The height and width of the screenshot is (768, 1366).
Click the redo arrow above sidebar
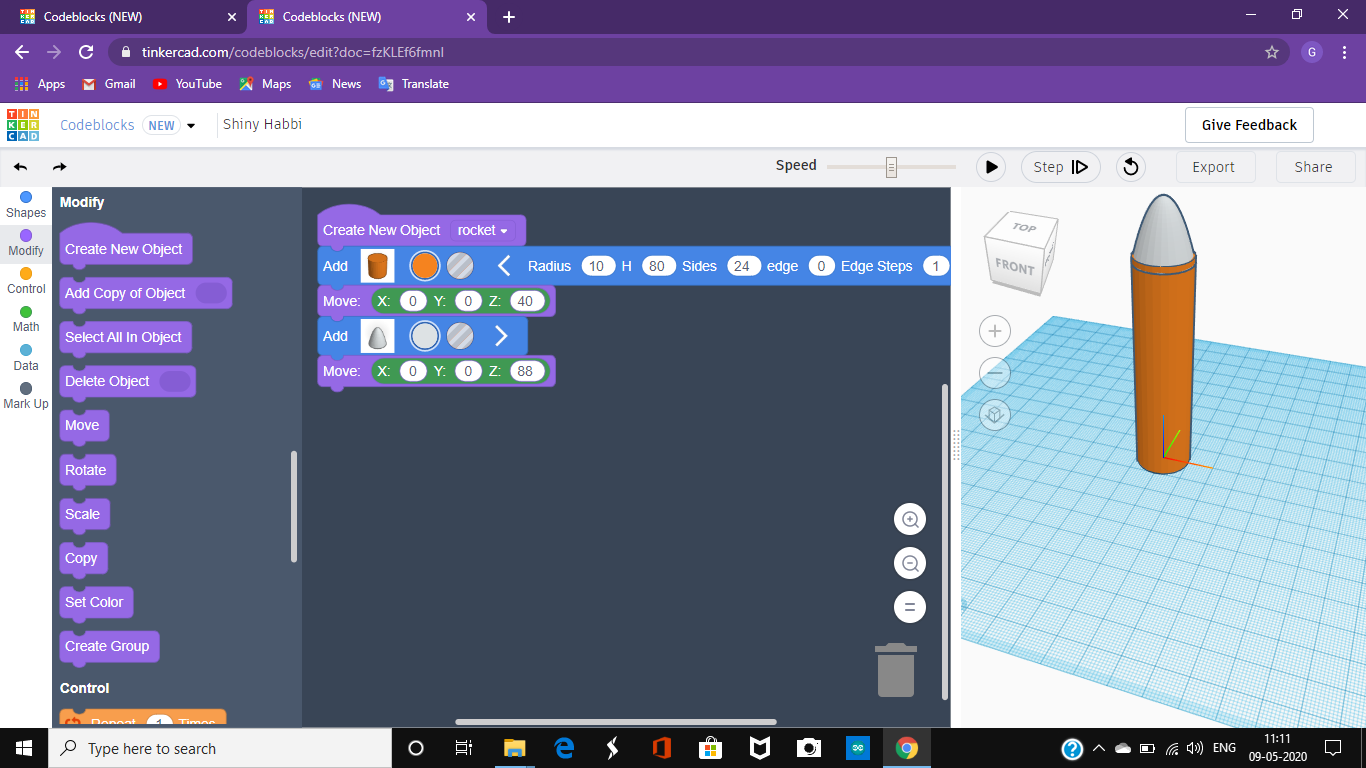[59, 167]
